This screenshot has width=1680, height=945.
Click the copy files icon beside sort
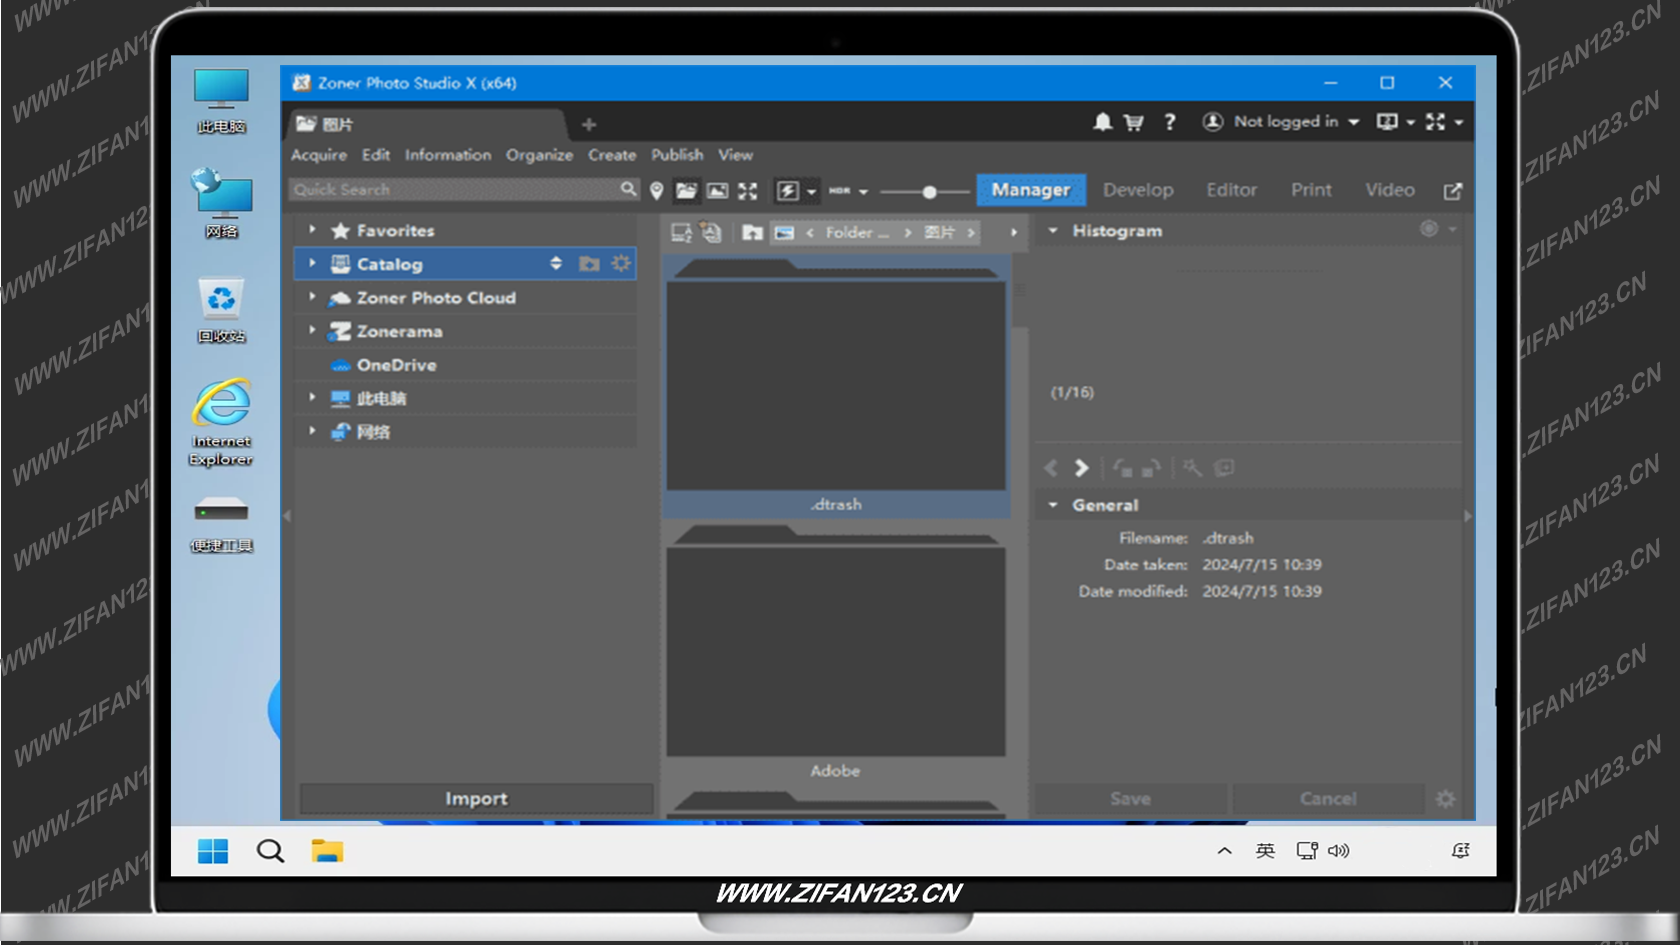click(711, 232)
